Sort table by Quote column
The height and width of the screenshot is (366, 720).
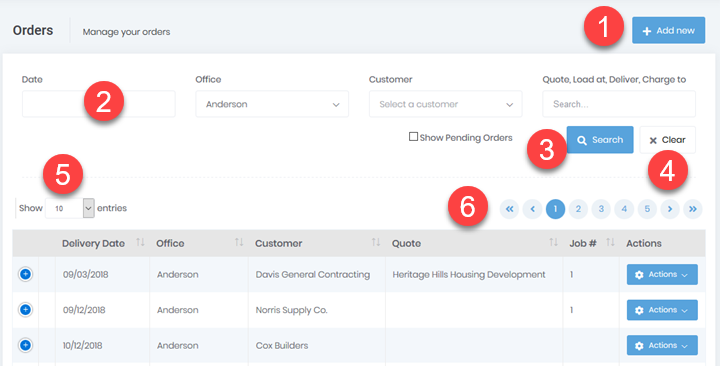(x=474, y=243)
